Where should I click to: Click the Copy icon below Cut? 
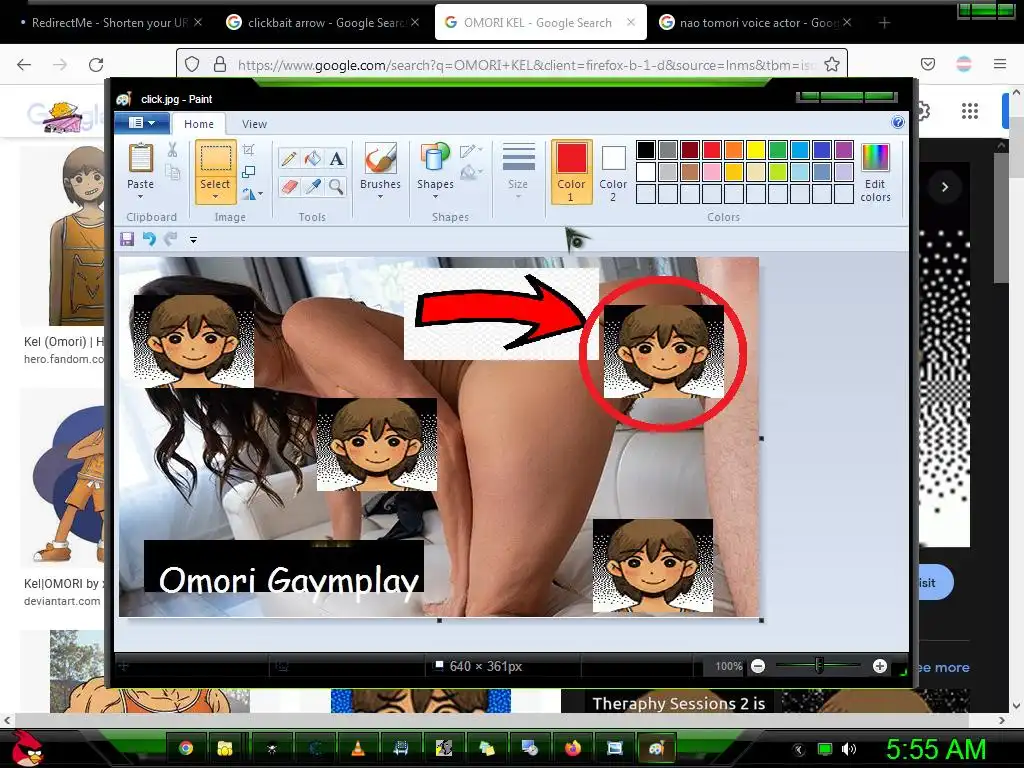point(172,172)
